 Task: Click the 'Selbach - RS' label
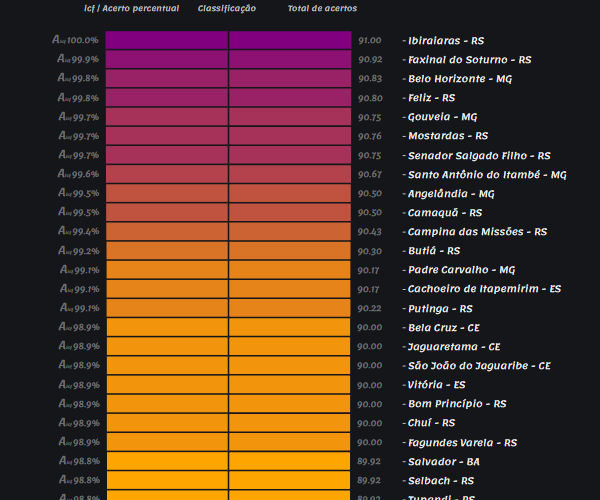[x=441, y=481]
